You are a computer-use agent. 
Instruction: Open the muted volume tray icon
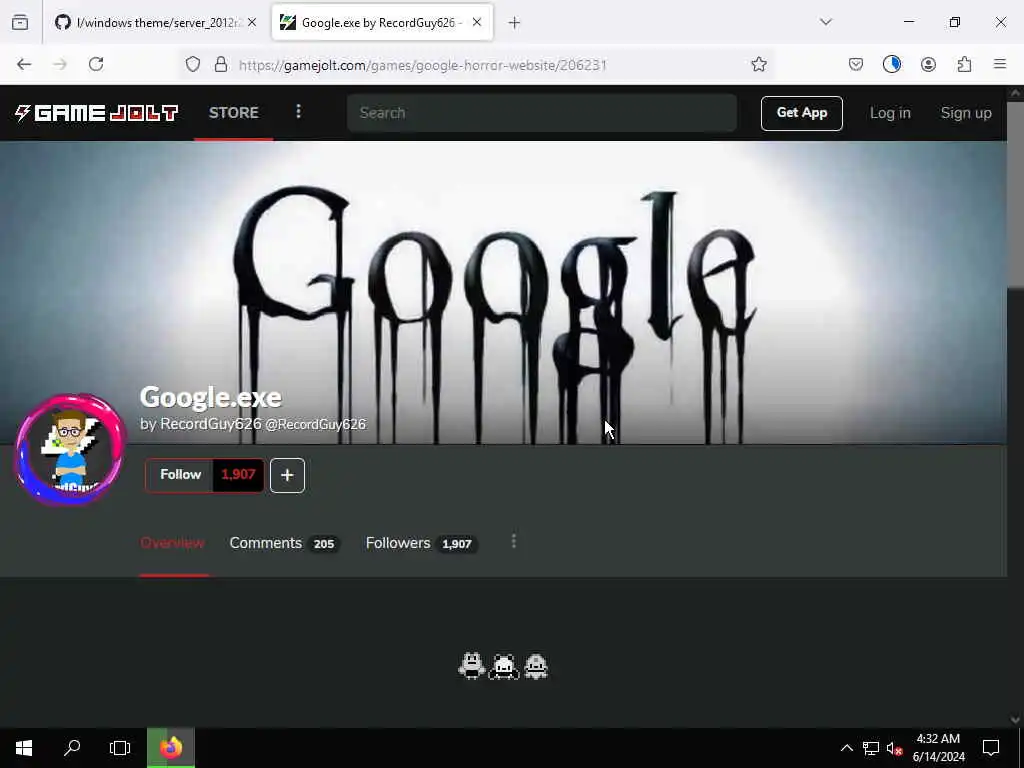pyautogui.click(x=894, y=748)
